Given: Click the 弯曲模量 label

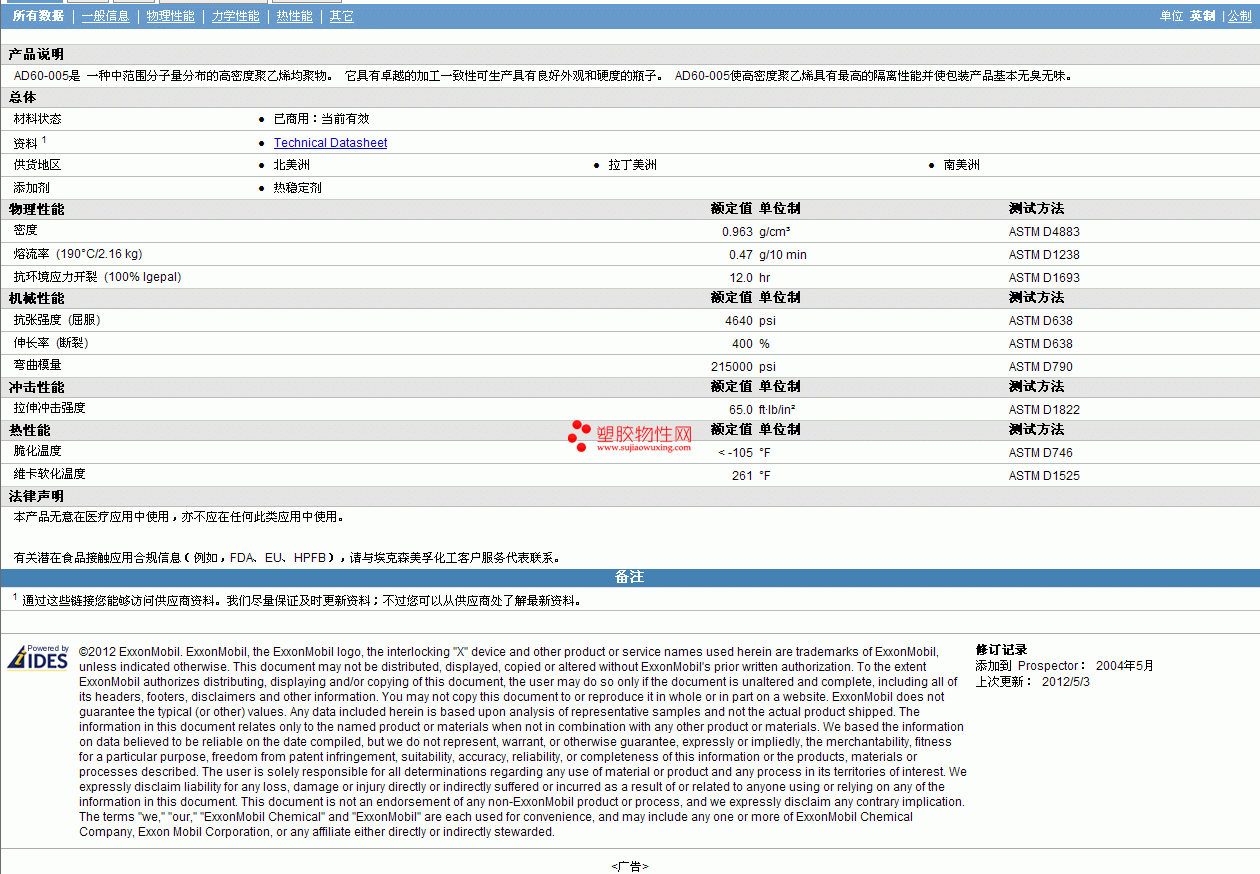Looking at the screenshot, I should (x=37, y=366).
